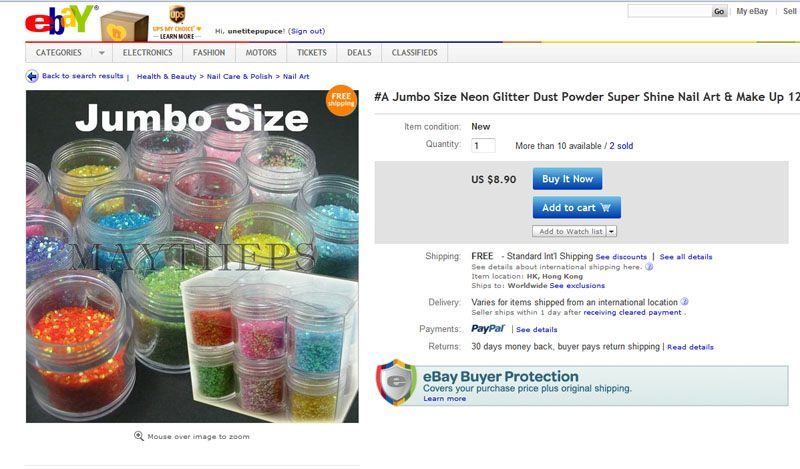Viewport: 800px width, 469px height.
Task: Click the Buy It Now button
Action: 567,179
